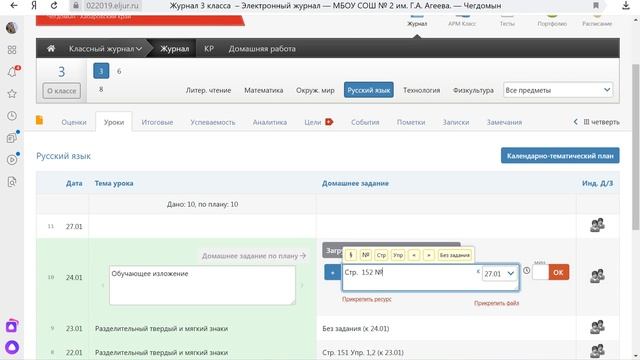Switch to the Замечания tab
This screenshot has width=640, height=360.
(504, 122)
